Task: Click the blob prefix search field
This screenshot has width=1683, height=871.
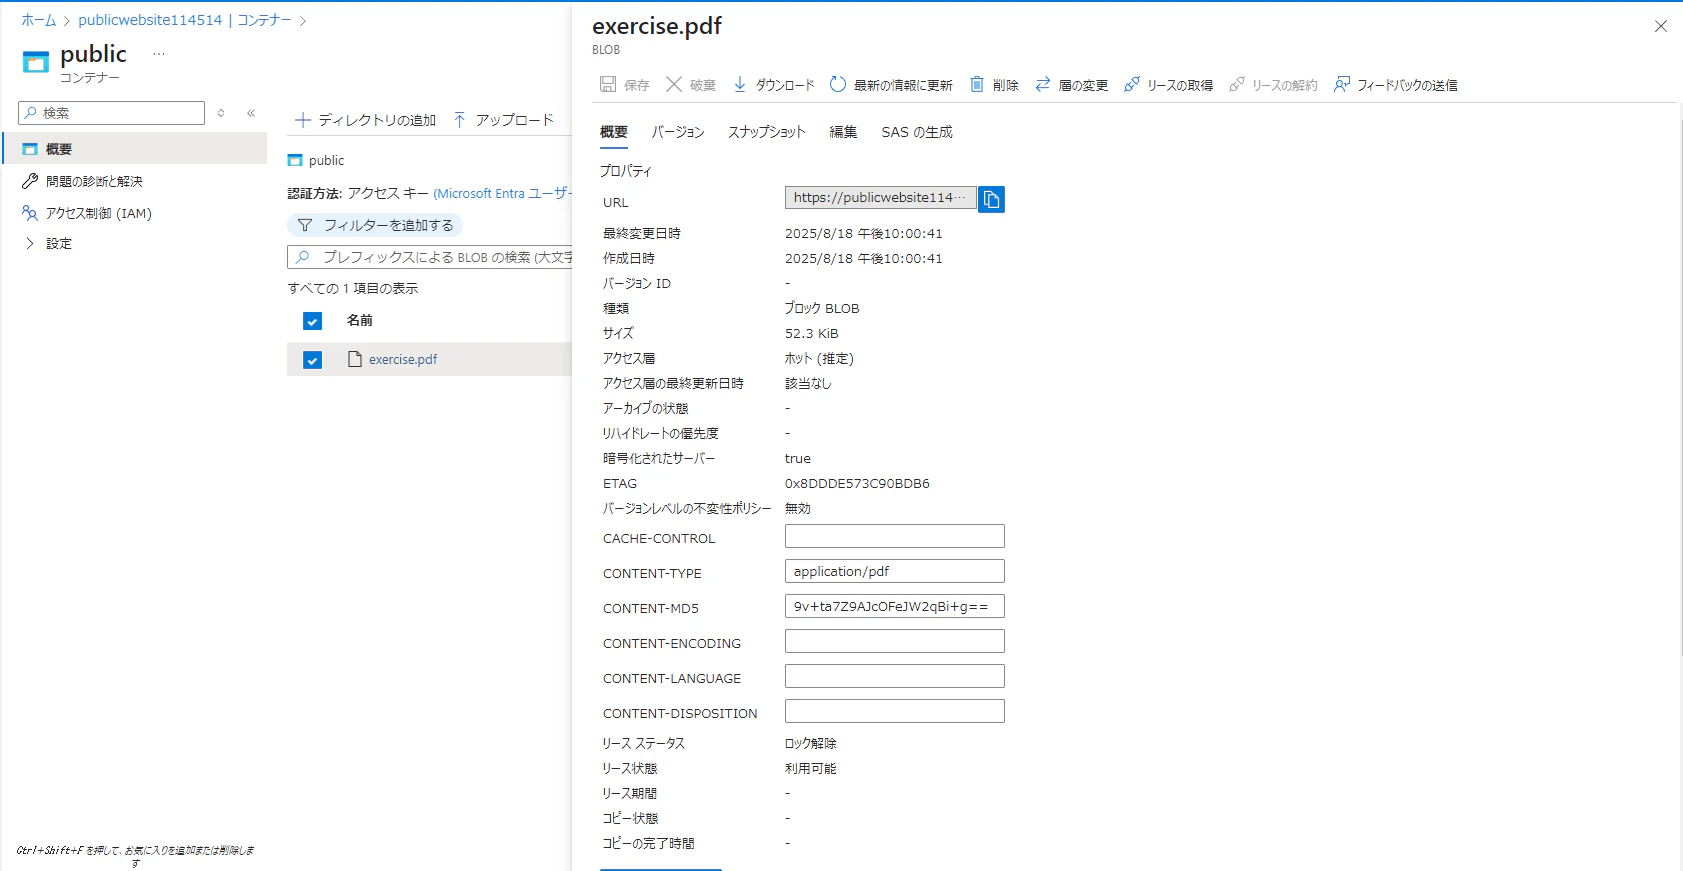Action: 430,257
